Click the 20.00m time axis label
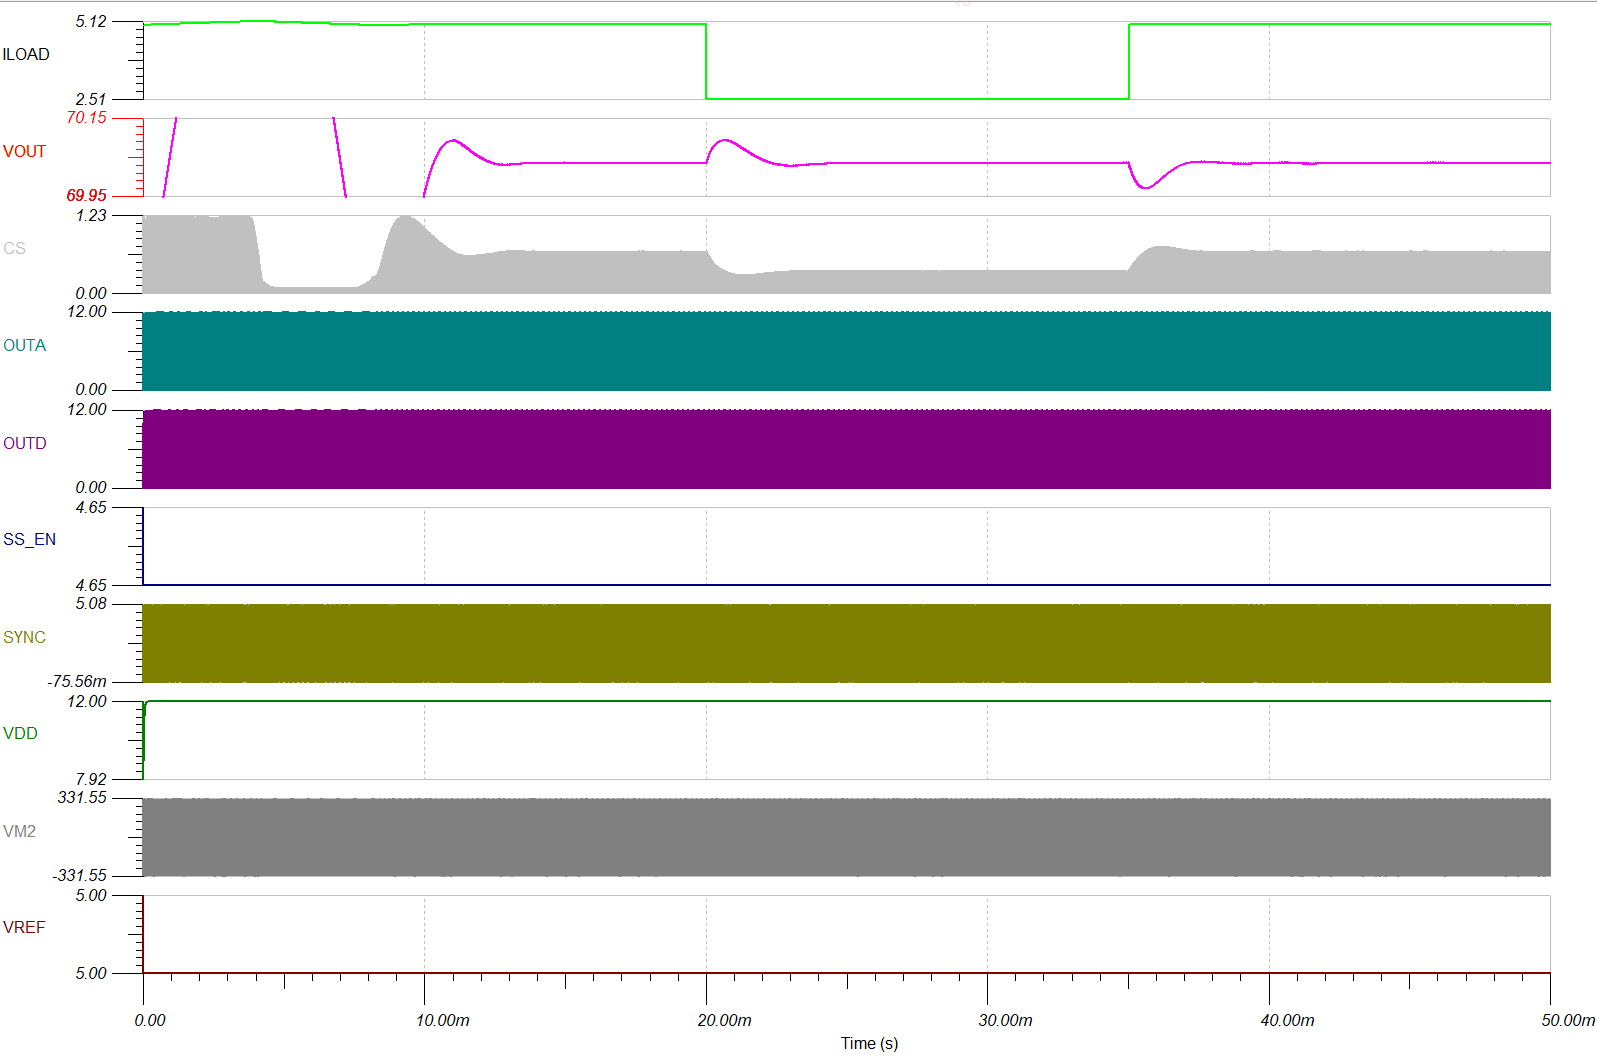The width and height of the screenshot is (1597, 1058). [x=724, y=1020]
